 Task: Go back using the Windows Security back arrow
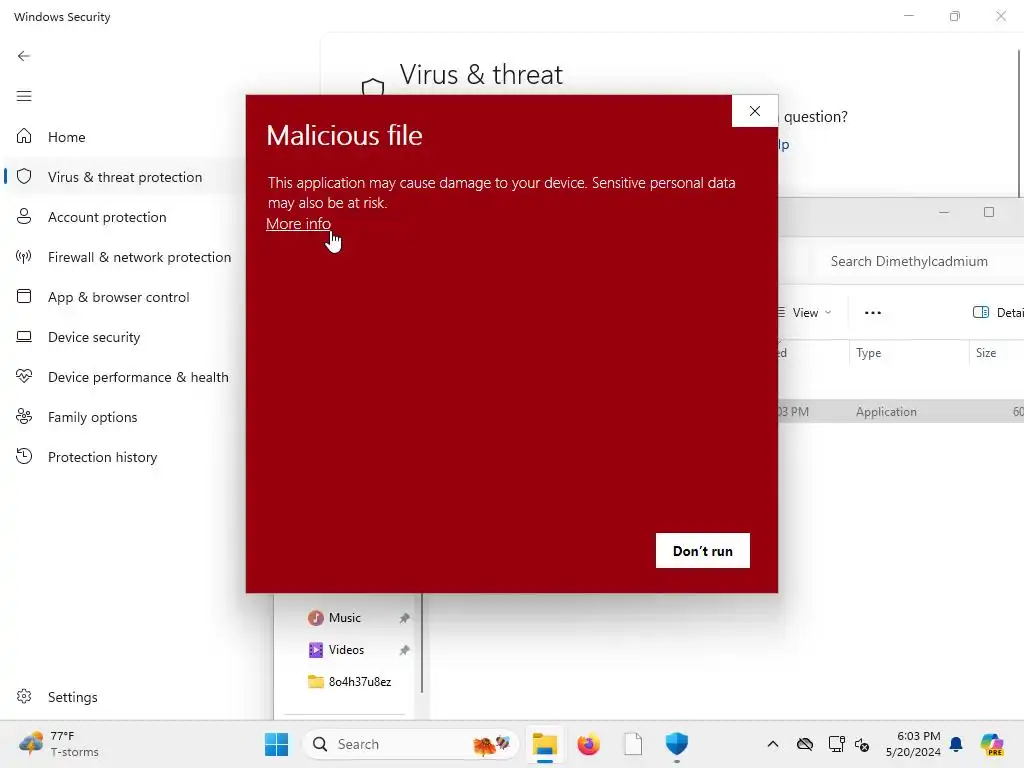(24, 56)
